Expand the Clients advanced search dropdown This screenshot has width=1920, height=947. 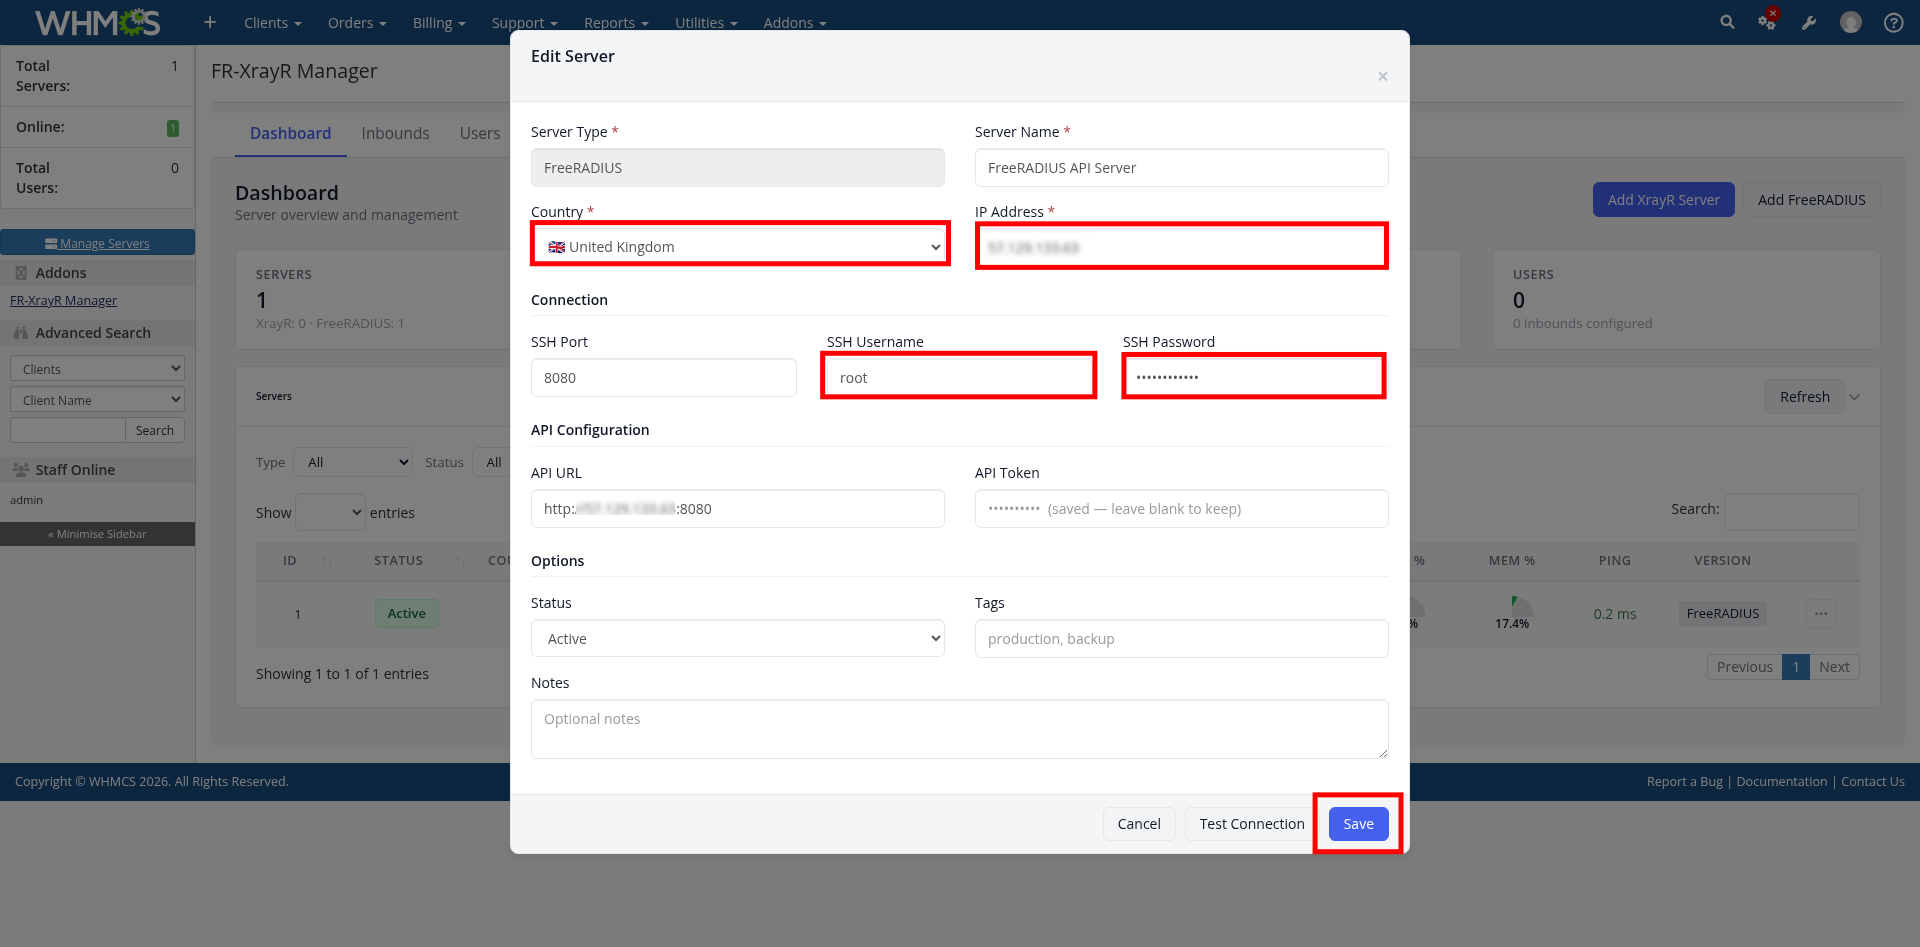click(x=97, y=369)
